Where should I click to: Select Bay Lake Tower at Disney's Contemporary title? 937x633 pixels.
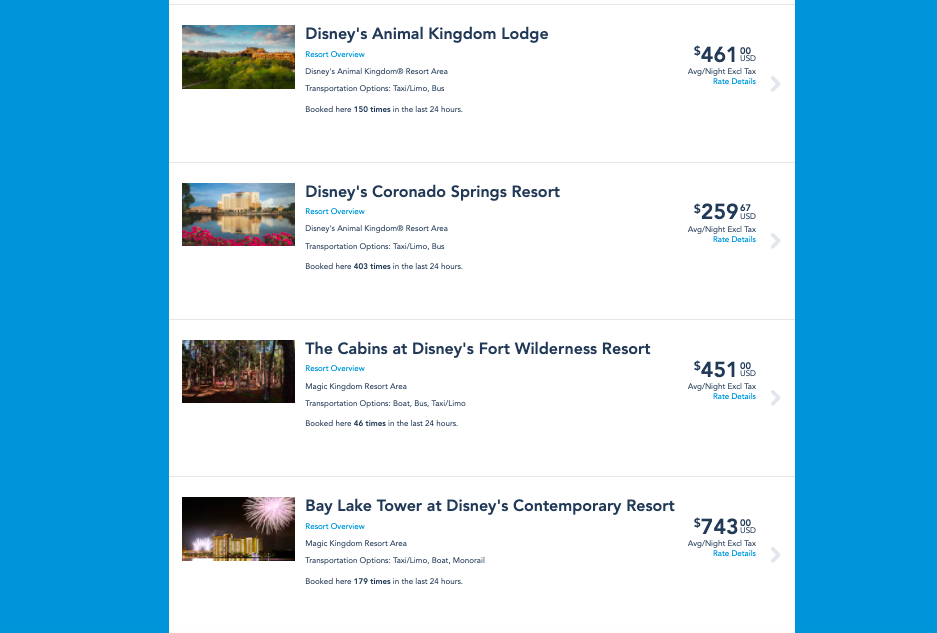tap(490, 506)
